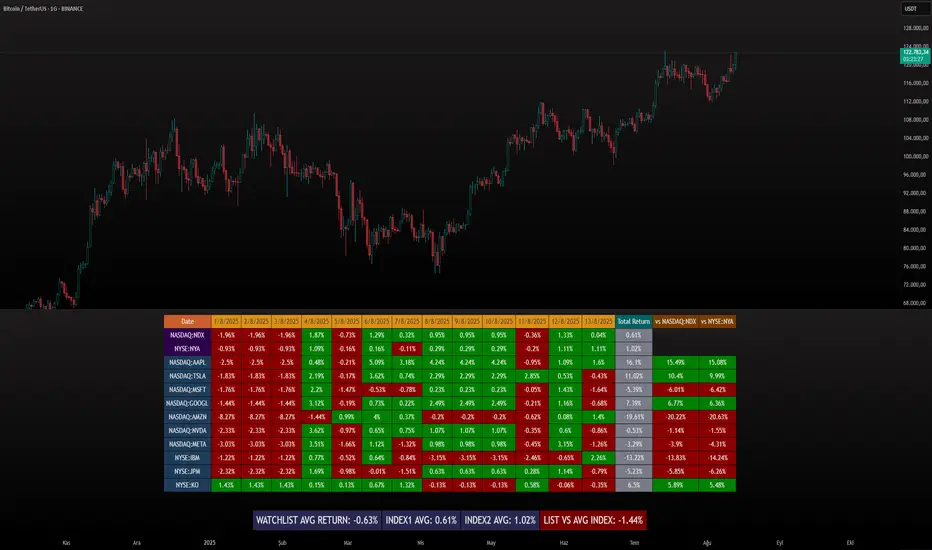Click IBM total return cell -13.22%
The width and height of the screenshot is (932, 550).
coord(634,458)
